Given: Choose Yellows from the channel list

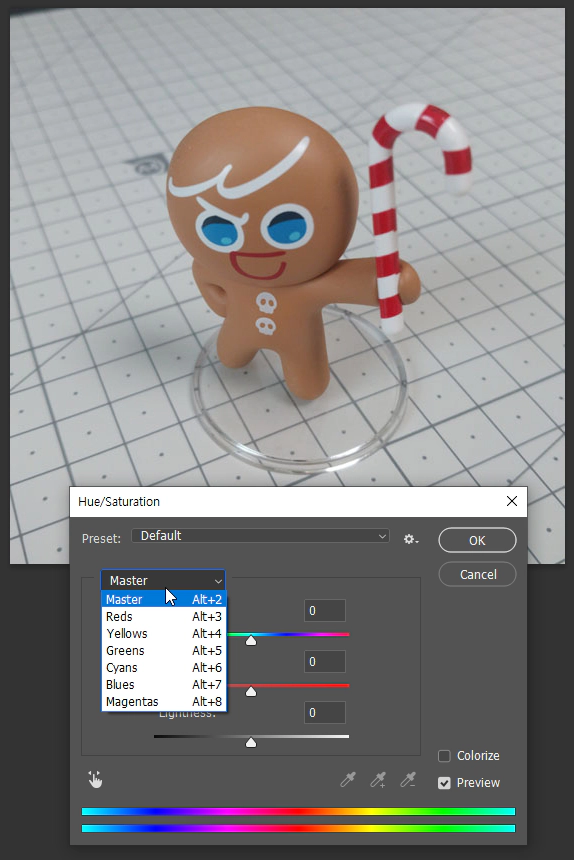Looking at the screenshot, I should point(164,633).
